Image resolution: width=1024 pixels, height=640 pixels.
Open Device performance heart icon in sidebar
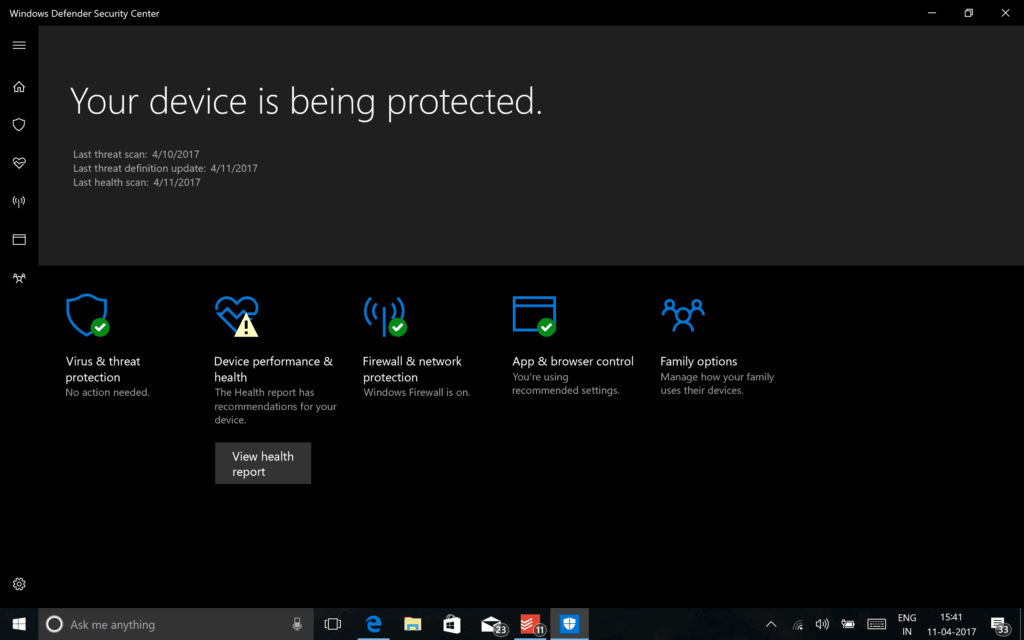click(x=19, y=163)
